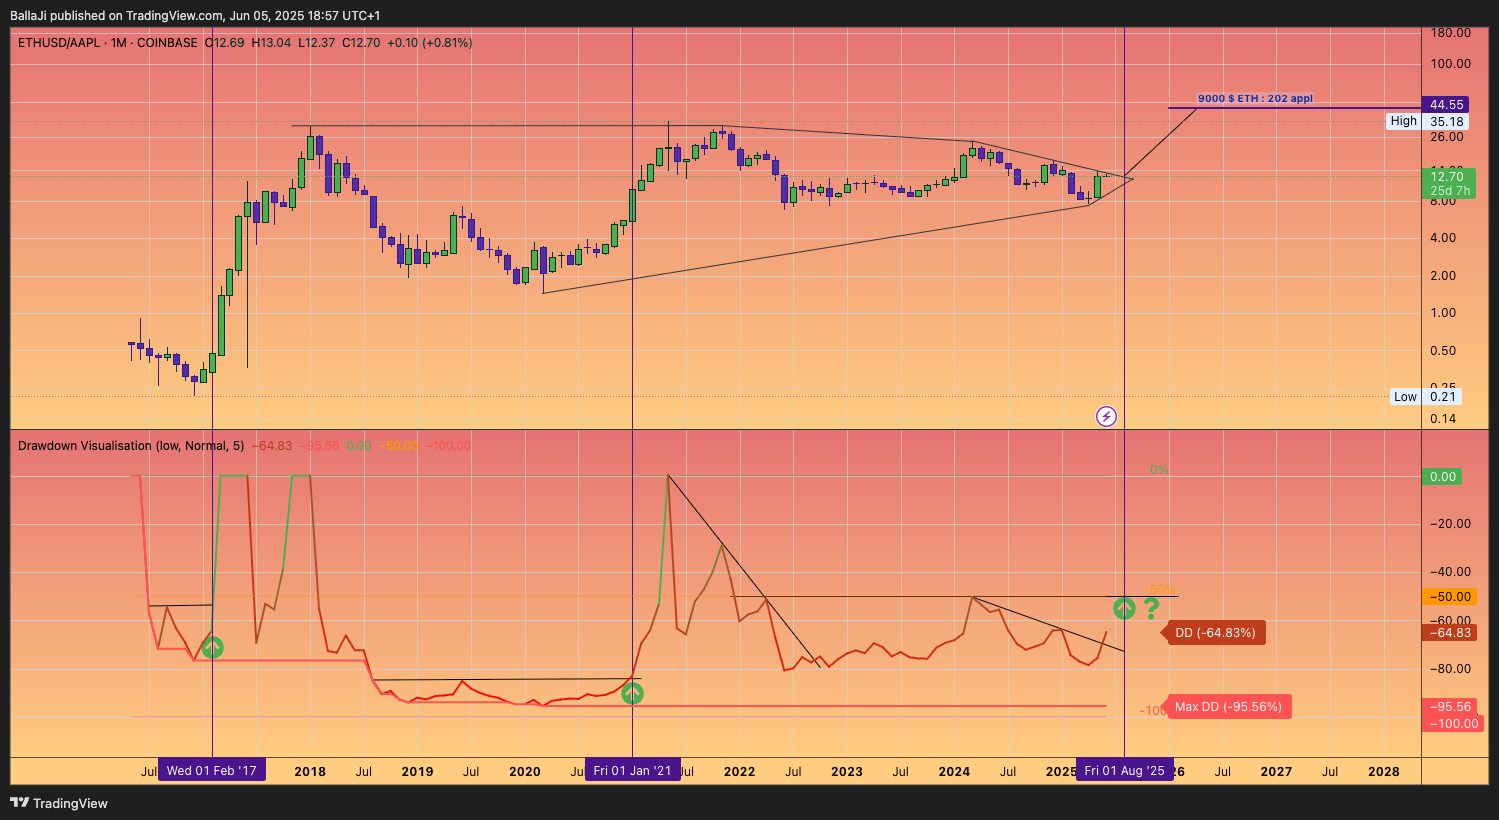Click the low value L12.37
The height and width of the screenshot is (820, 1499).
pos(316,43)
